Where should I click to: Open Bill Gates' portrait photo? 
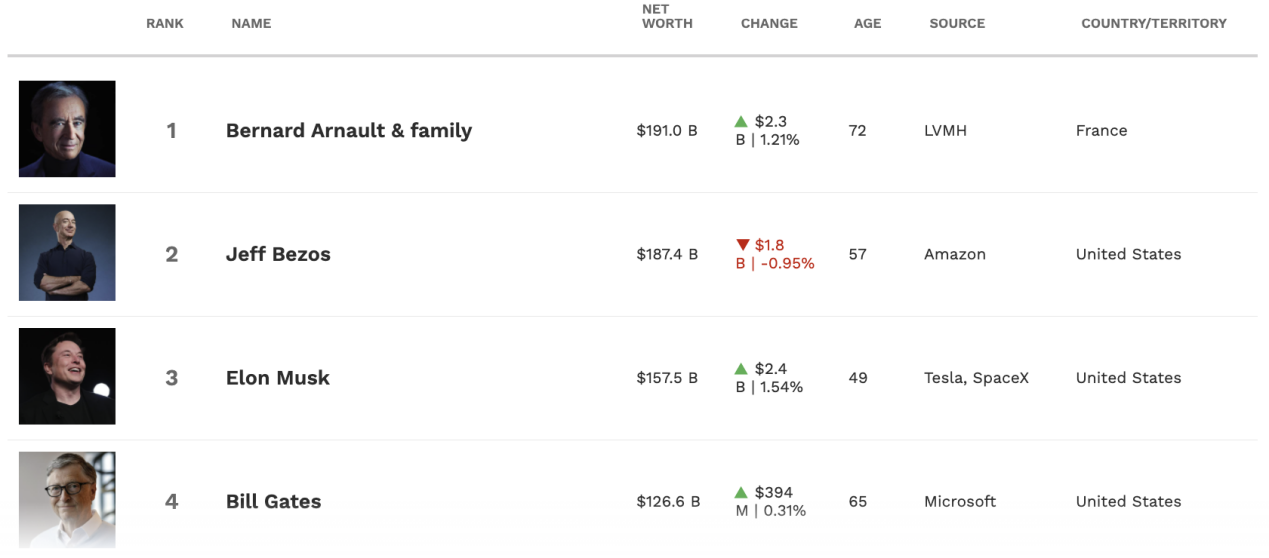click(x=67, y=501)
